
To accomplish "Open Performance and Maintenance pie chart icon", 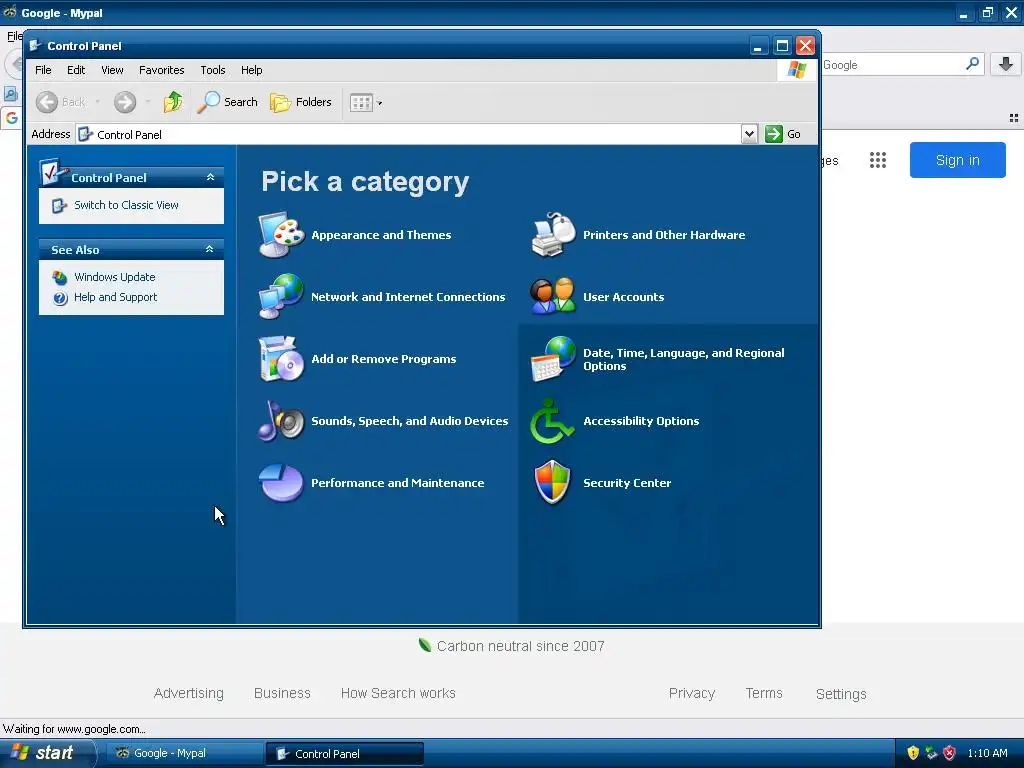I will tap(281, 483).
